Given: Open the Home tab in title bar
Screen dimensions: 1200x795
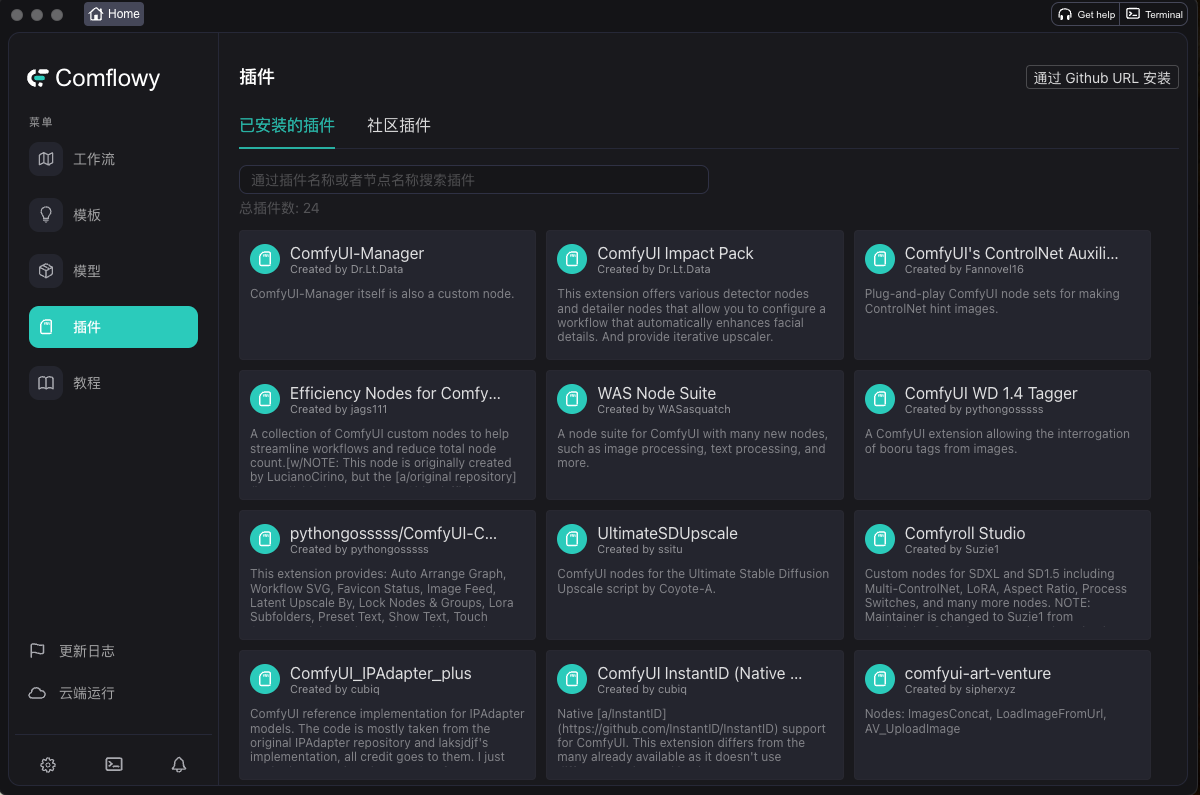Looking at the screenshot, I should (114, 14).
